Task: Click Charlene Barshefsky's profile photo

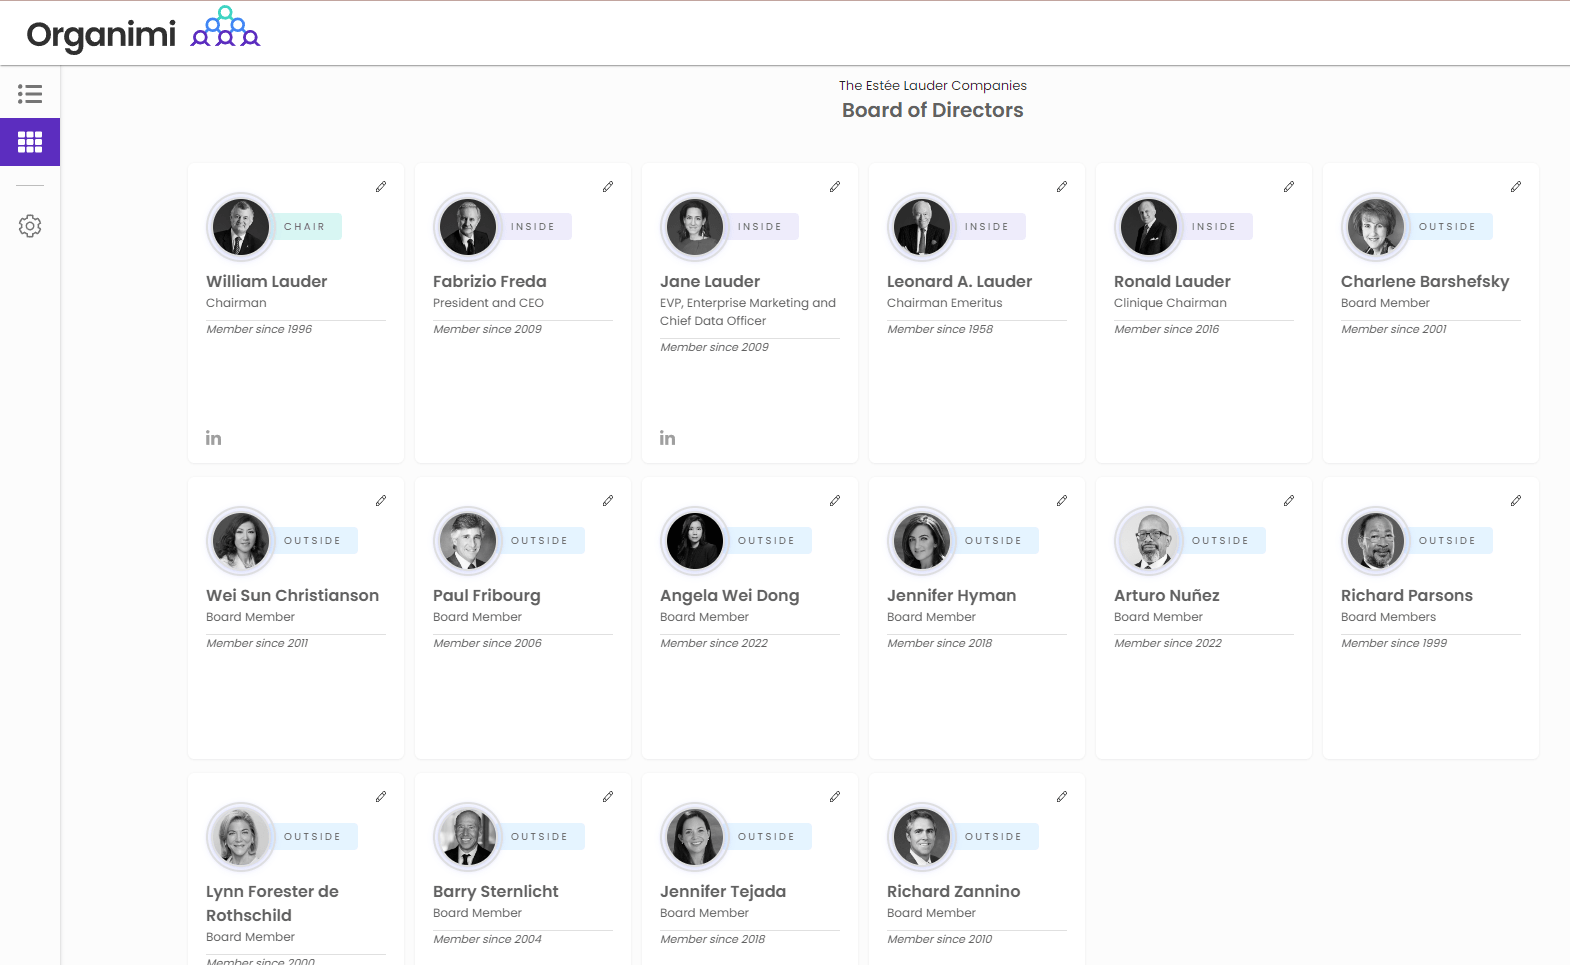Action: (x=1376, y=227)
